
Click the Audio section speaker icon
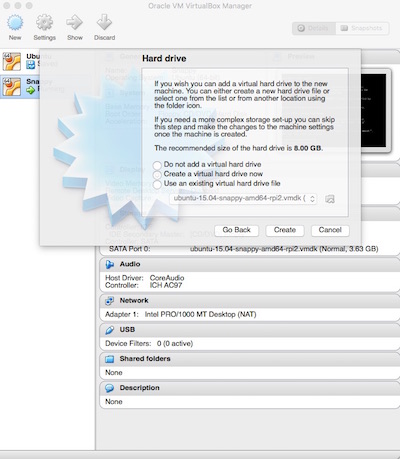[x=109, y=264]
